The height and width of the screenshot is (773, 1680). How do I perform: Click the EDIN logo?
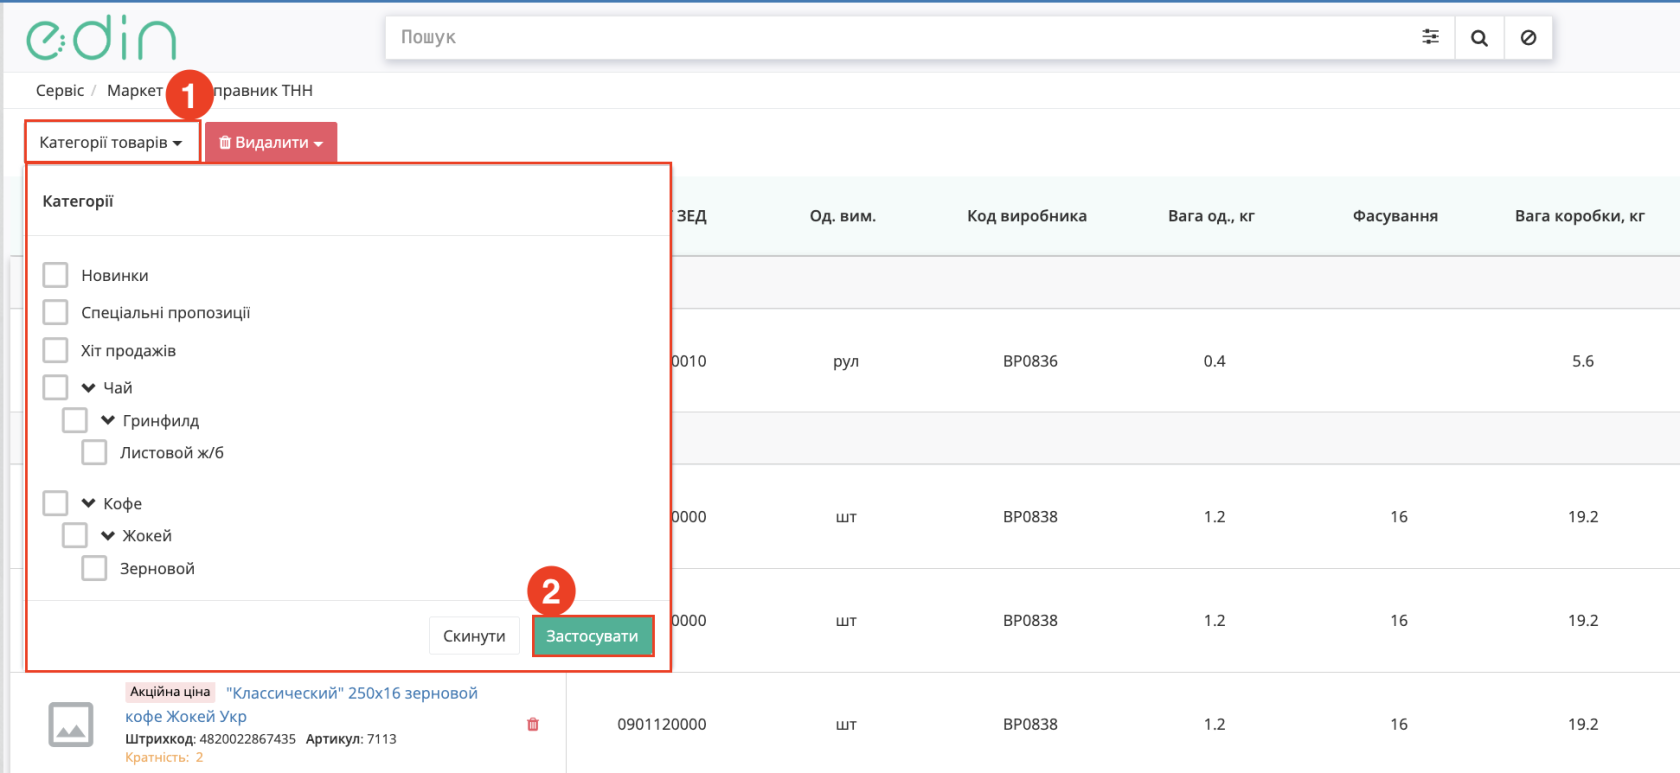click(101, 39)
